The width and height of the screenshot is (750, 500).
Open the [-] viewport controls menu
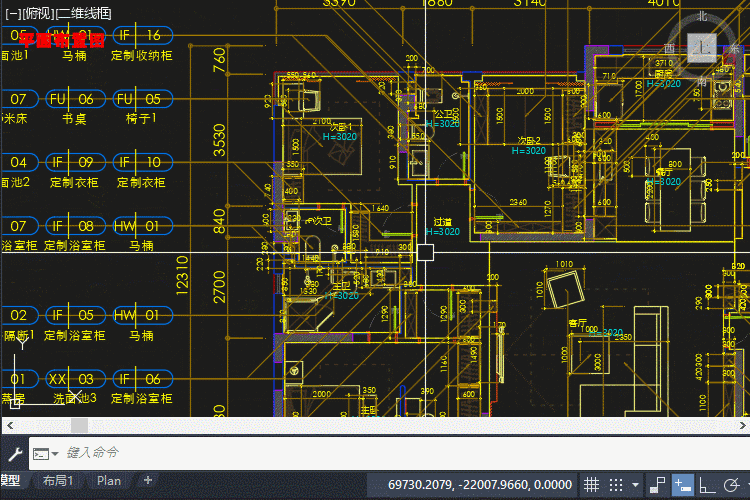coord(12,13)
